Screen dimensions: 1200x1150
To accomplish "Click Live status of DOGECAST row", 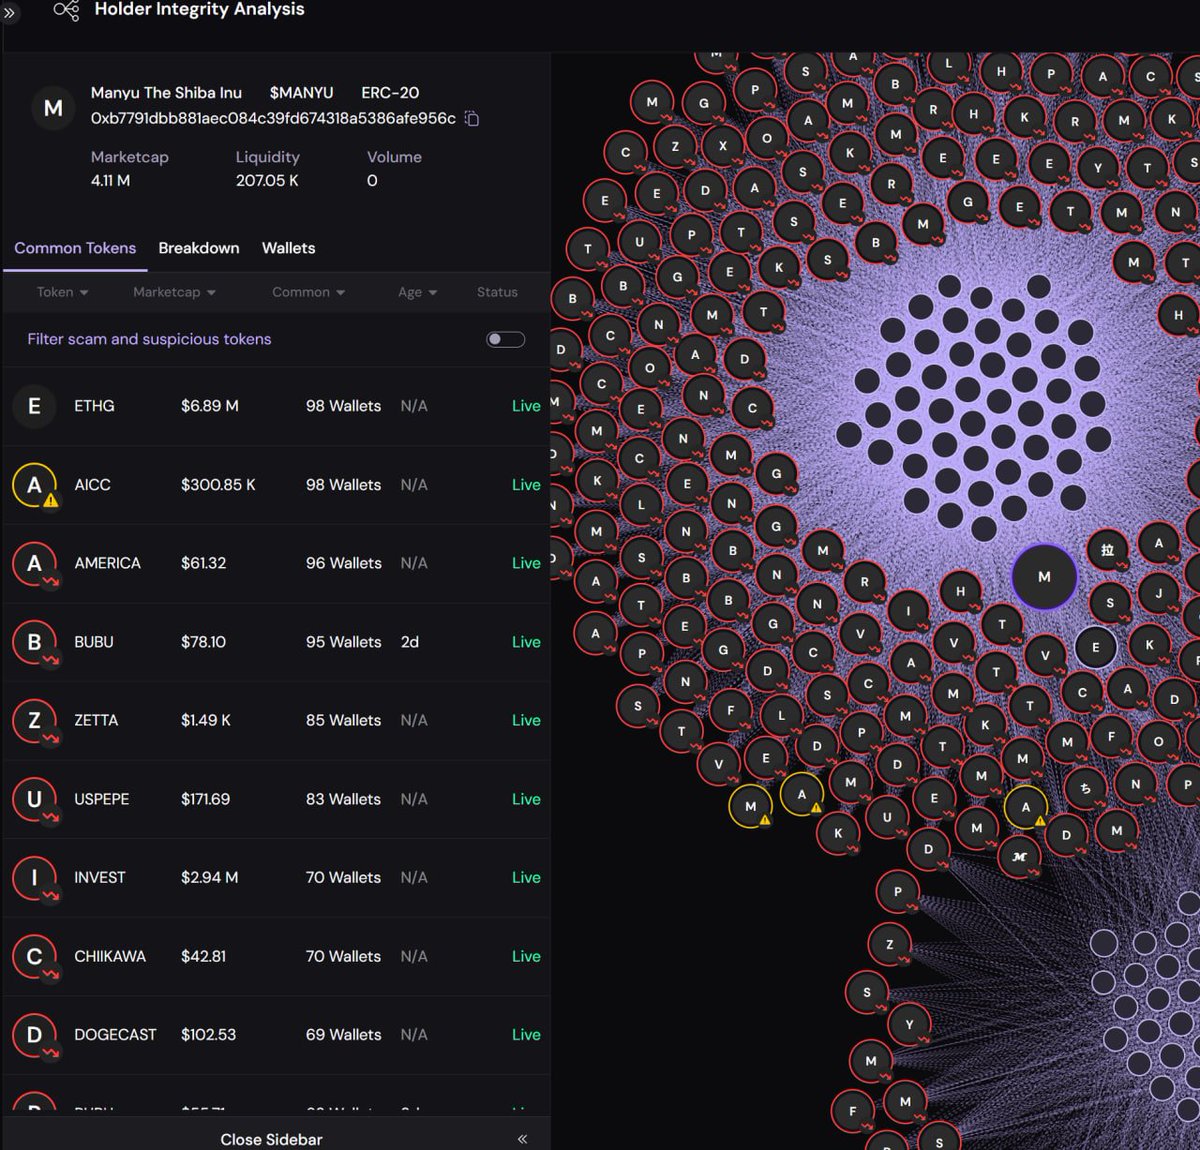I will click(x=526, y=1035).
